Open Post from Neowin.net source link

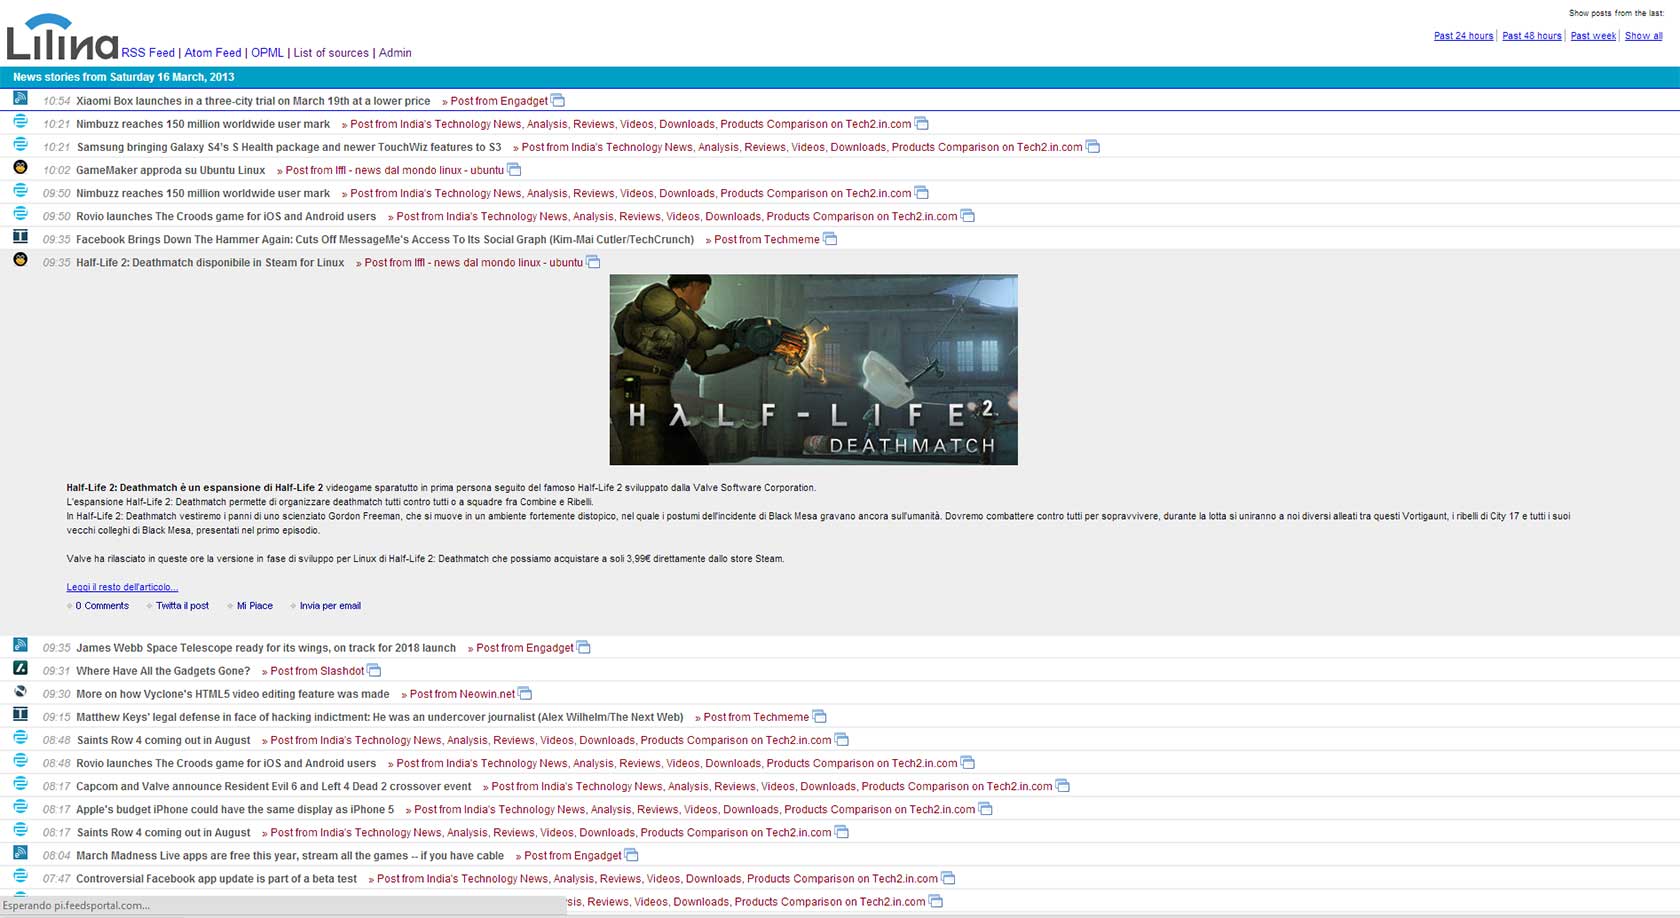click(x=462, y=694)
